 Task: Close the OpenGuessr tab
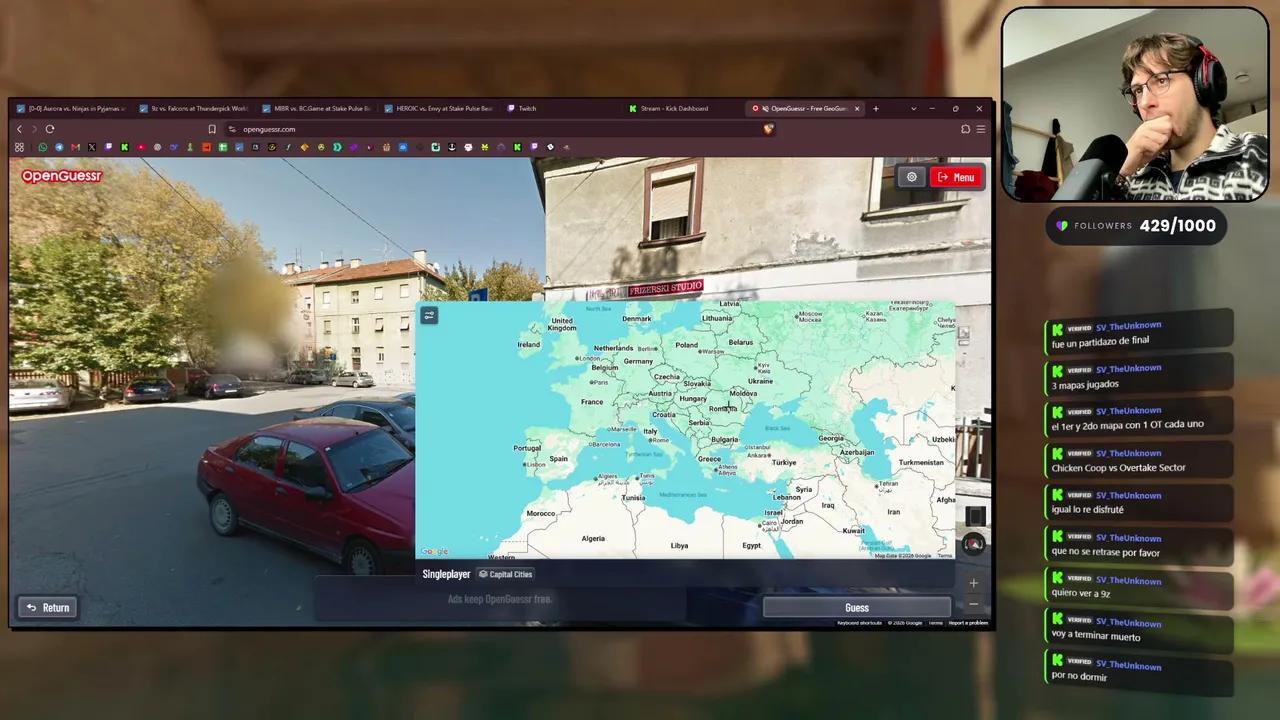tap(857, 108)
